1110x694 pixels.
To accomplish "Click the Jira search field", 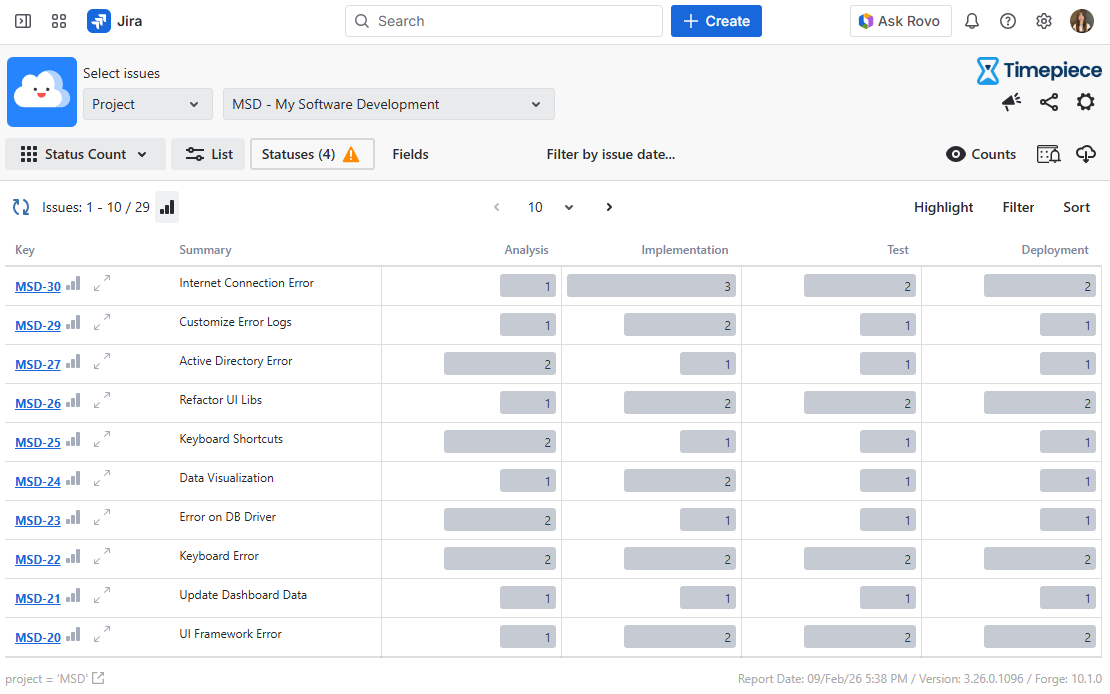I will [504, 21].
